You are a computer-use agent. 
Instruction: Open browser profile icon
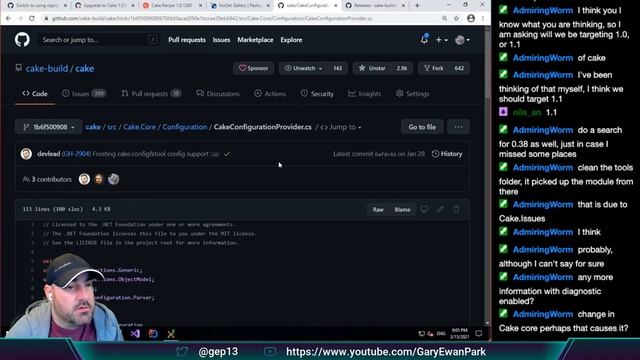471,18
